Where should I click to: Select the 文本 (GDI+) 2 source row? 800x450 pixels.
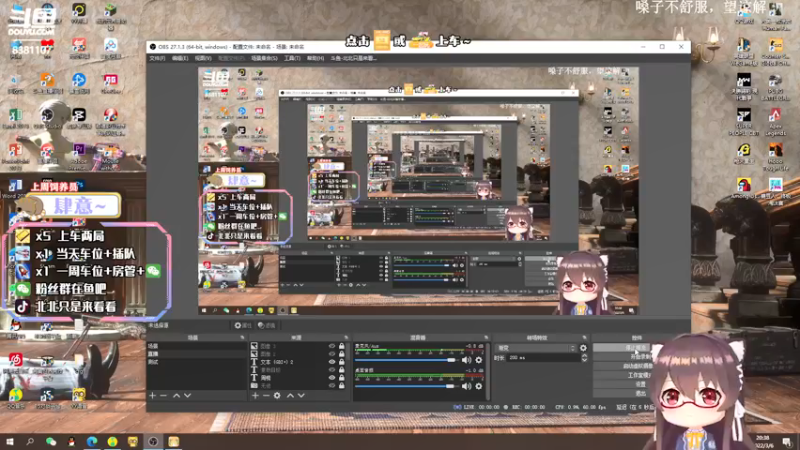coord(299,362)
